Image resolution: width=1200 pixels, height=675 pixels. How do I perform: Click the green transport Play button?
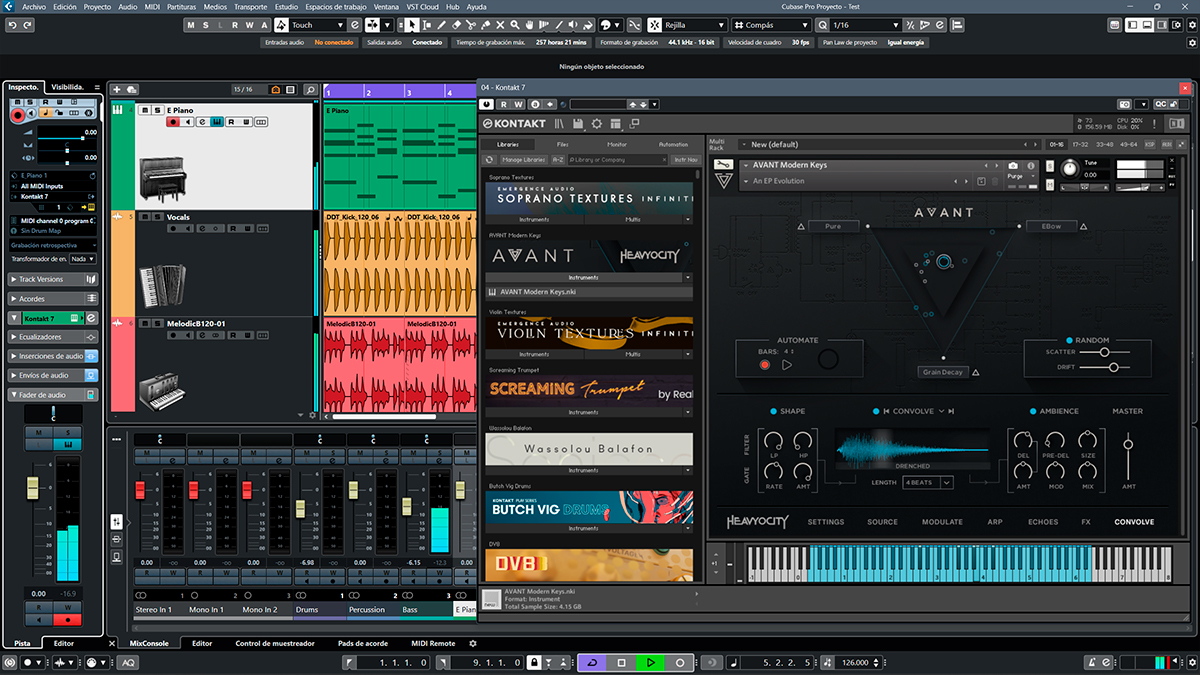(650, 662)
